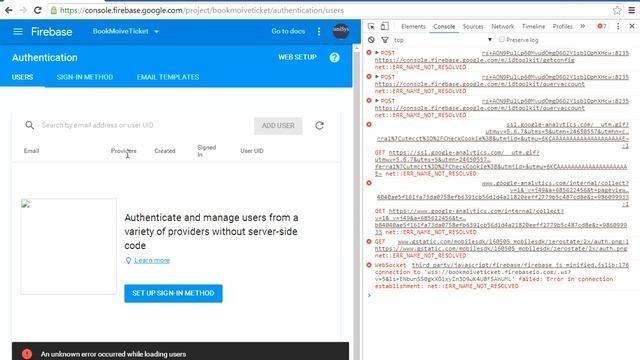Viewport: 640px width, 360px height.
Task: Open the Chrome hamburger menu
Action: (631, 10)
